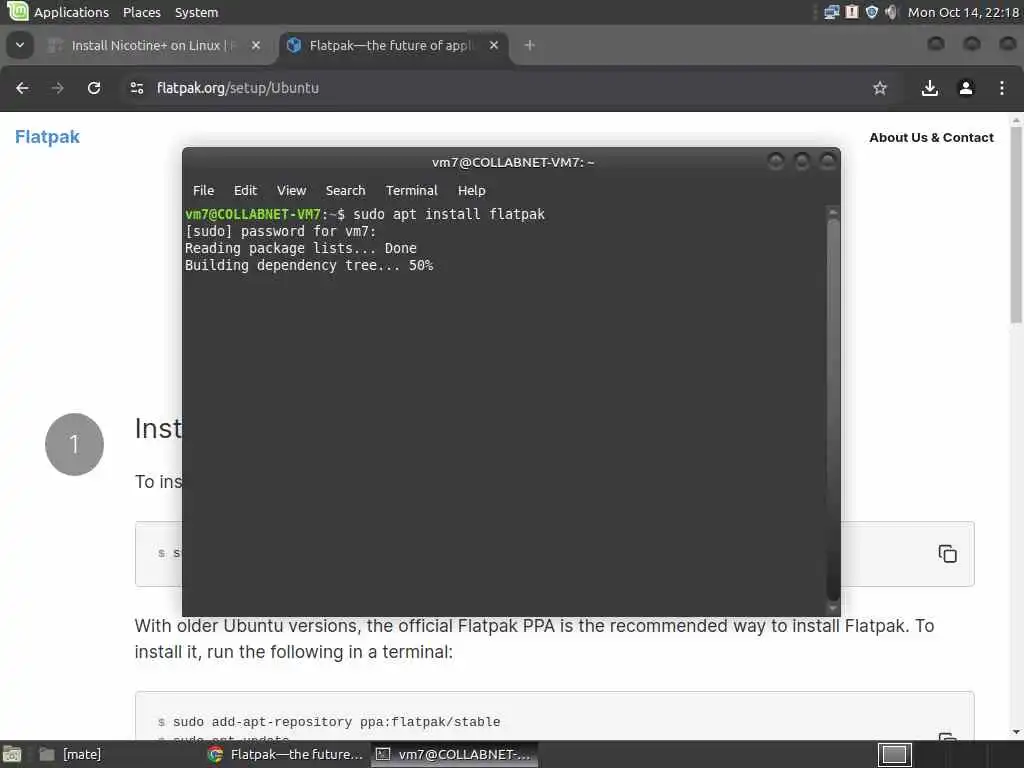The image size is (1024, 768).
Task: Click the Building dependency tree line in terminal
Action: pyautogui.click(x=309, y=265)
